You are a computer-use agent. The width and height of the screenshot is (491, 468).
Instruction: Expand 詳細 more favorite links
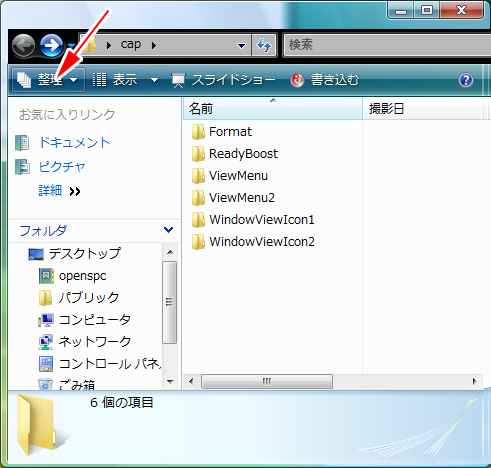(x=59, y=191)
